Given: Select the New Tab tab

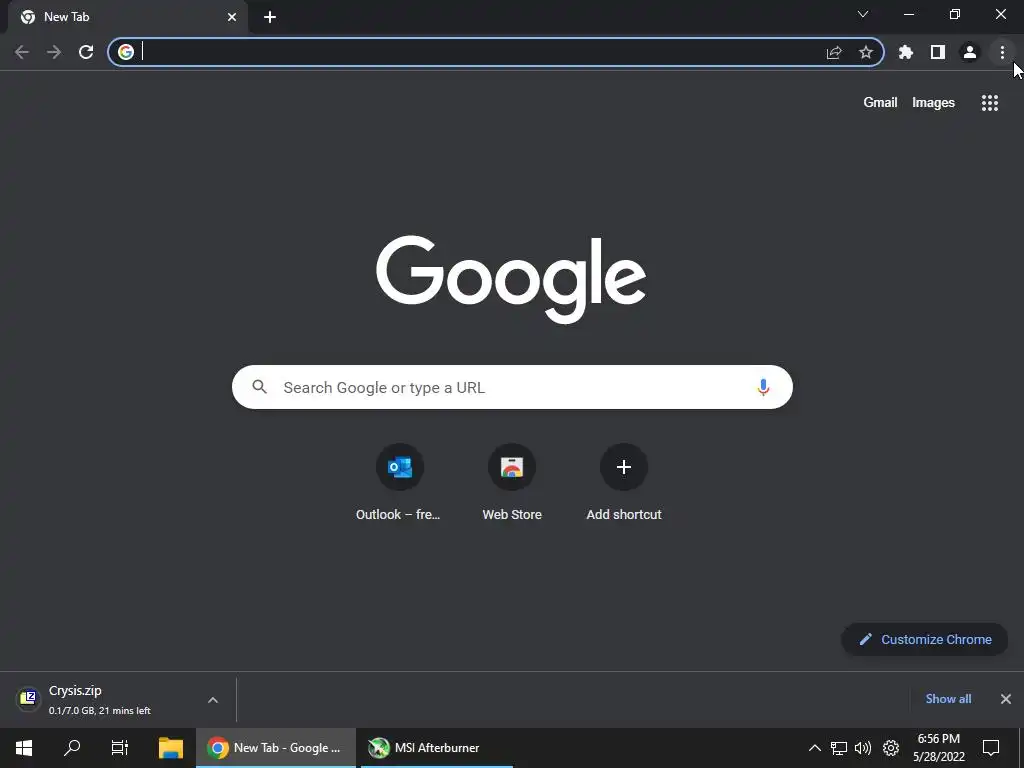Looking at the screenshot, I should click(x=127, y=18).
